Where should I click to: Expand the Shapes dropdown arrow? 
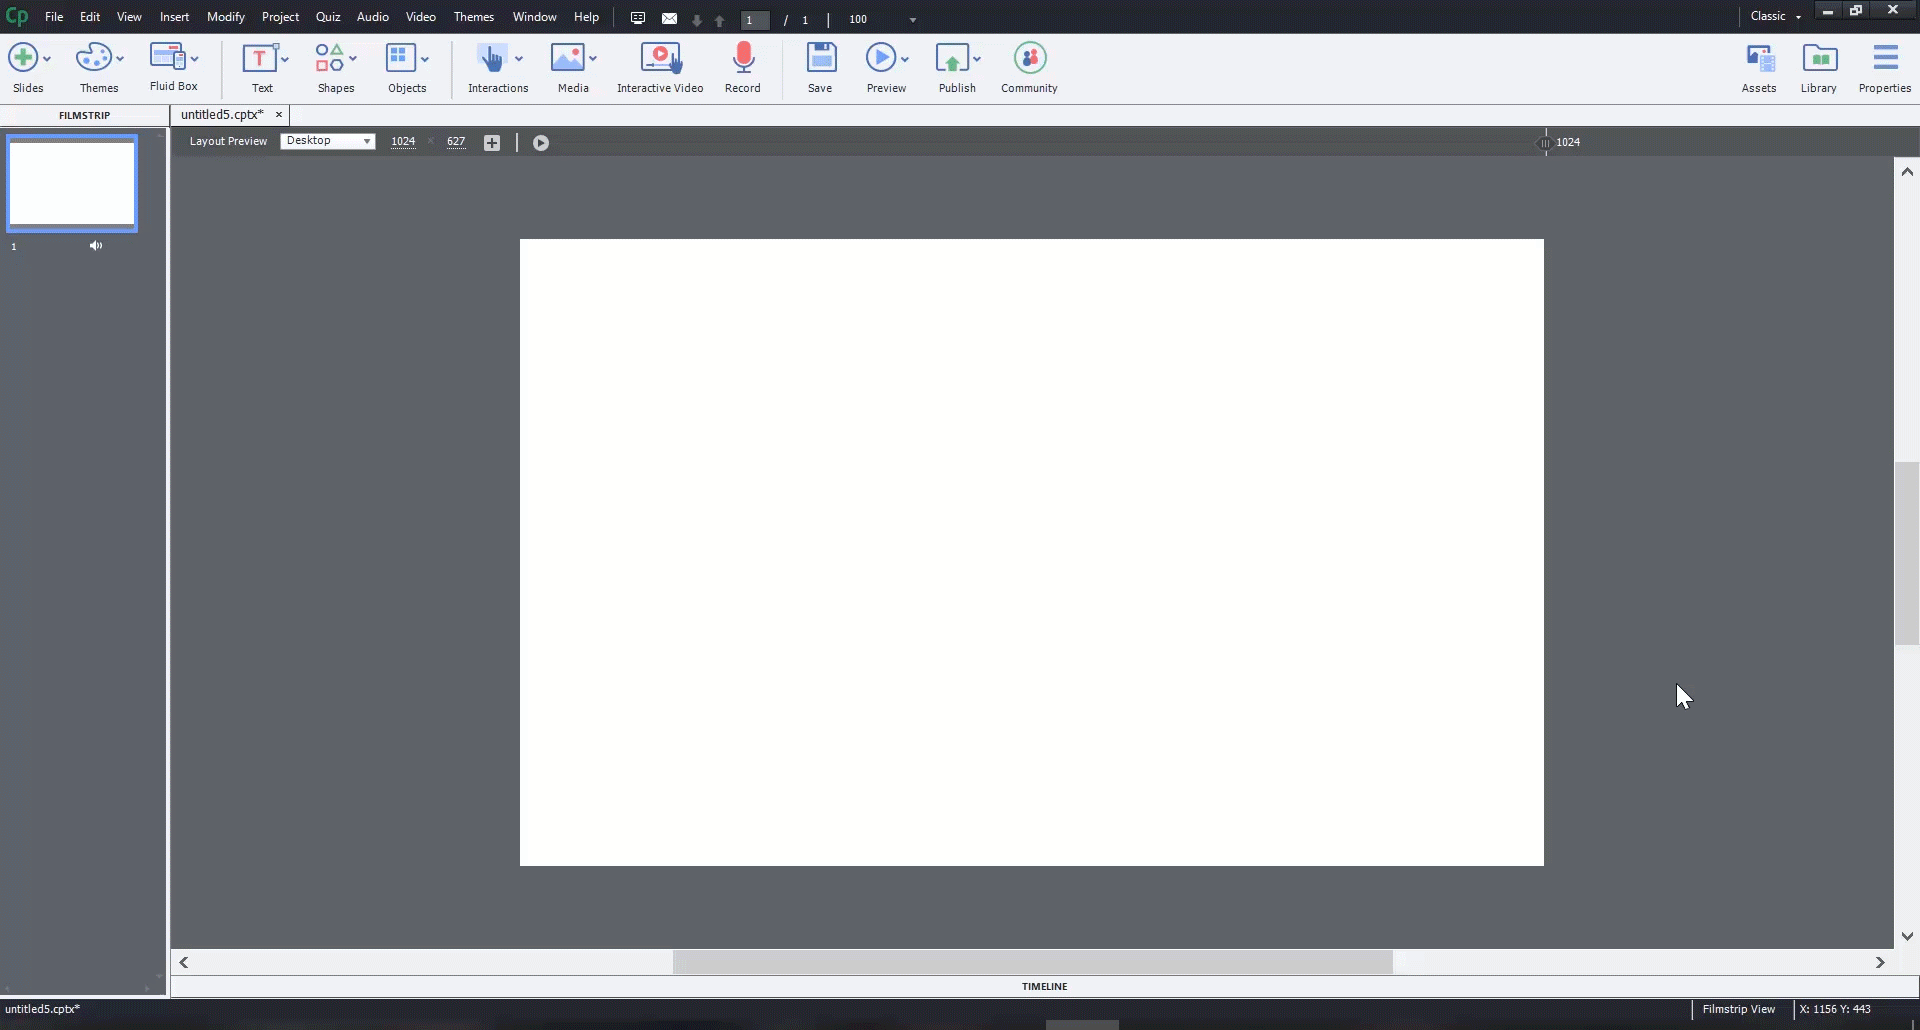pyautogui.click(x=353, y=59)
